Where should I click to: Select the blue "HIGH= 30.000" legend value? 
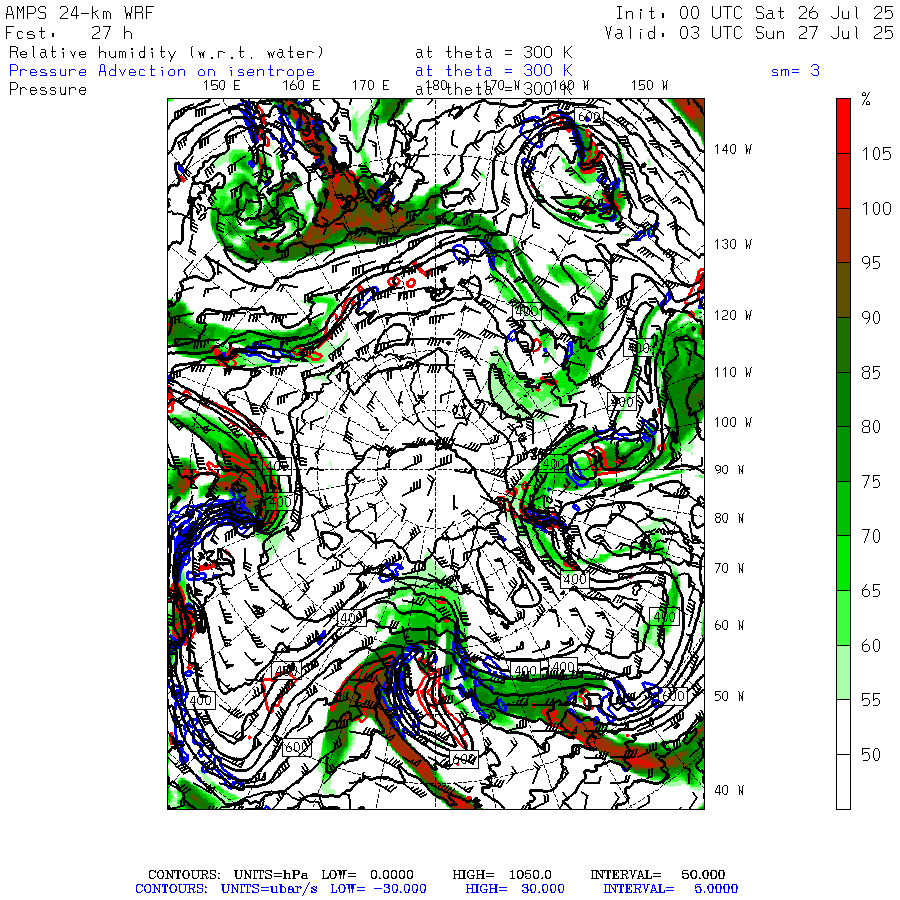click(x=515, y=889)
